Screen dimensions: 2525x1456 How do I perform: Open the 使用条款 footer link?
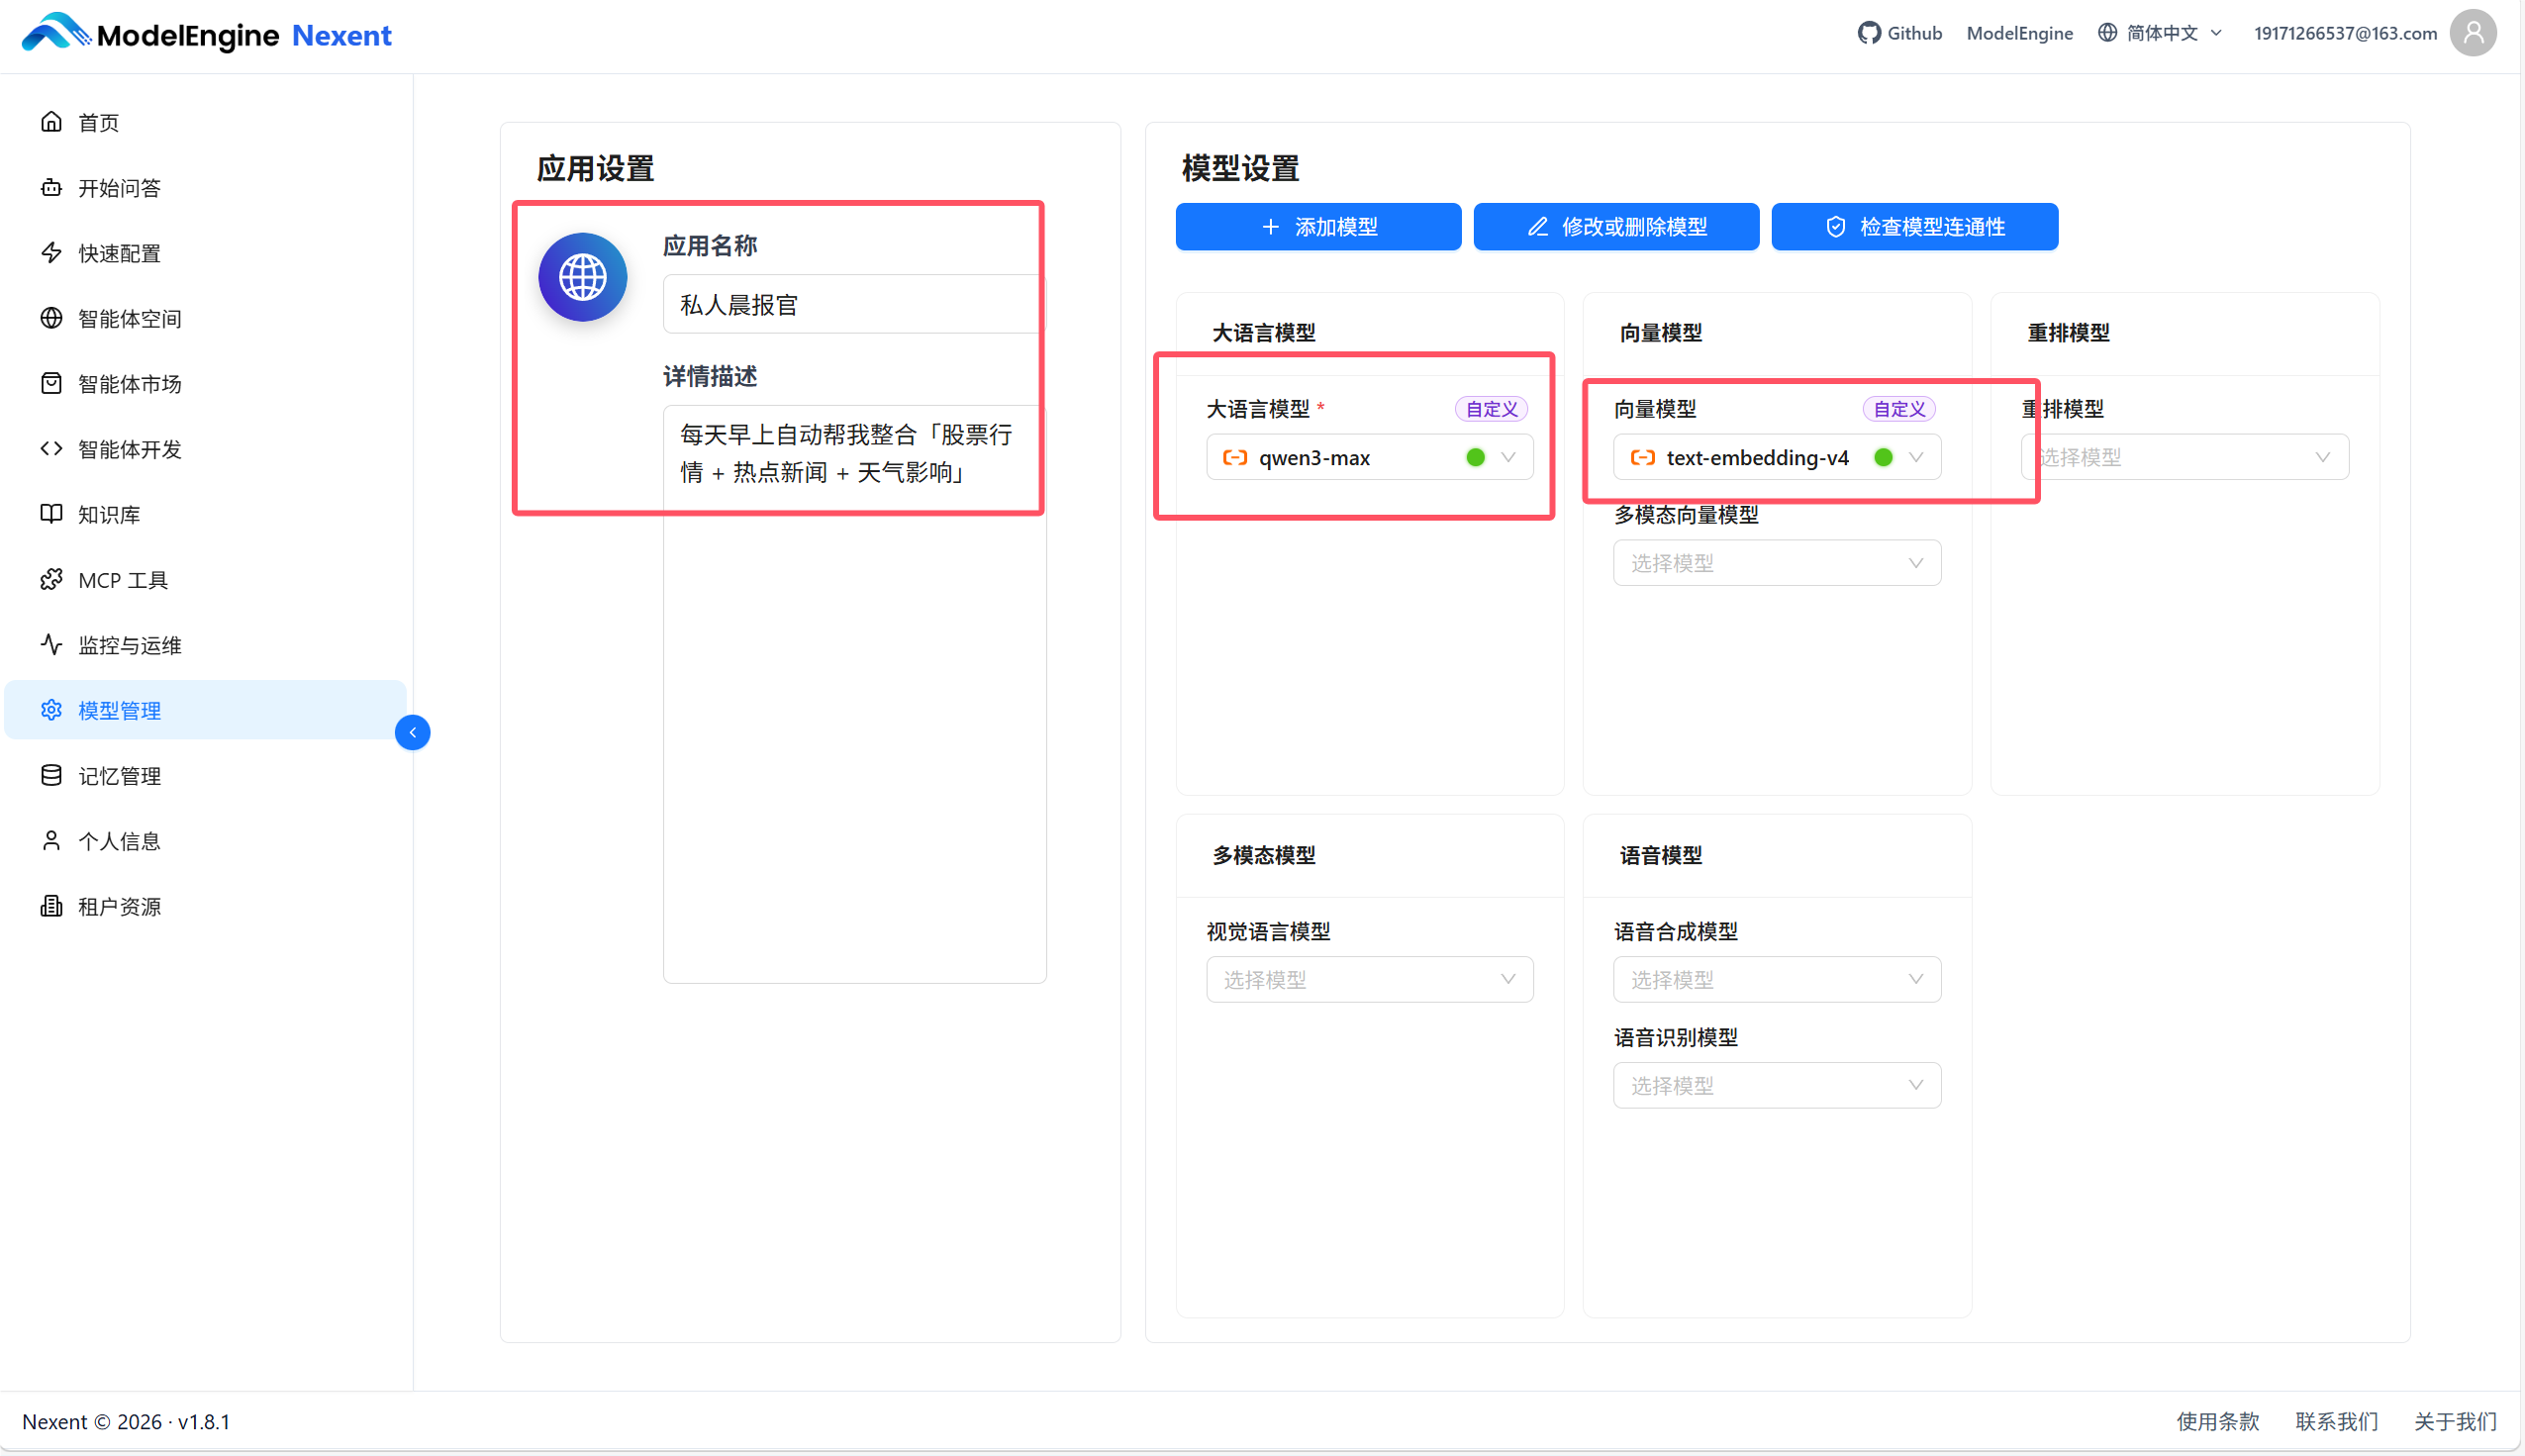tap(2217, 1422)
